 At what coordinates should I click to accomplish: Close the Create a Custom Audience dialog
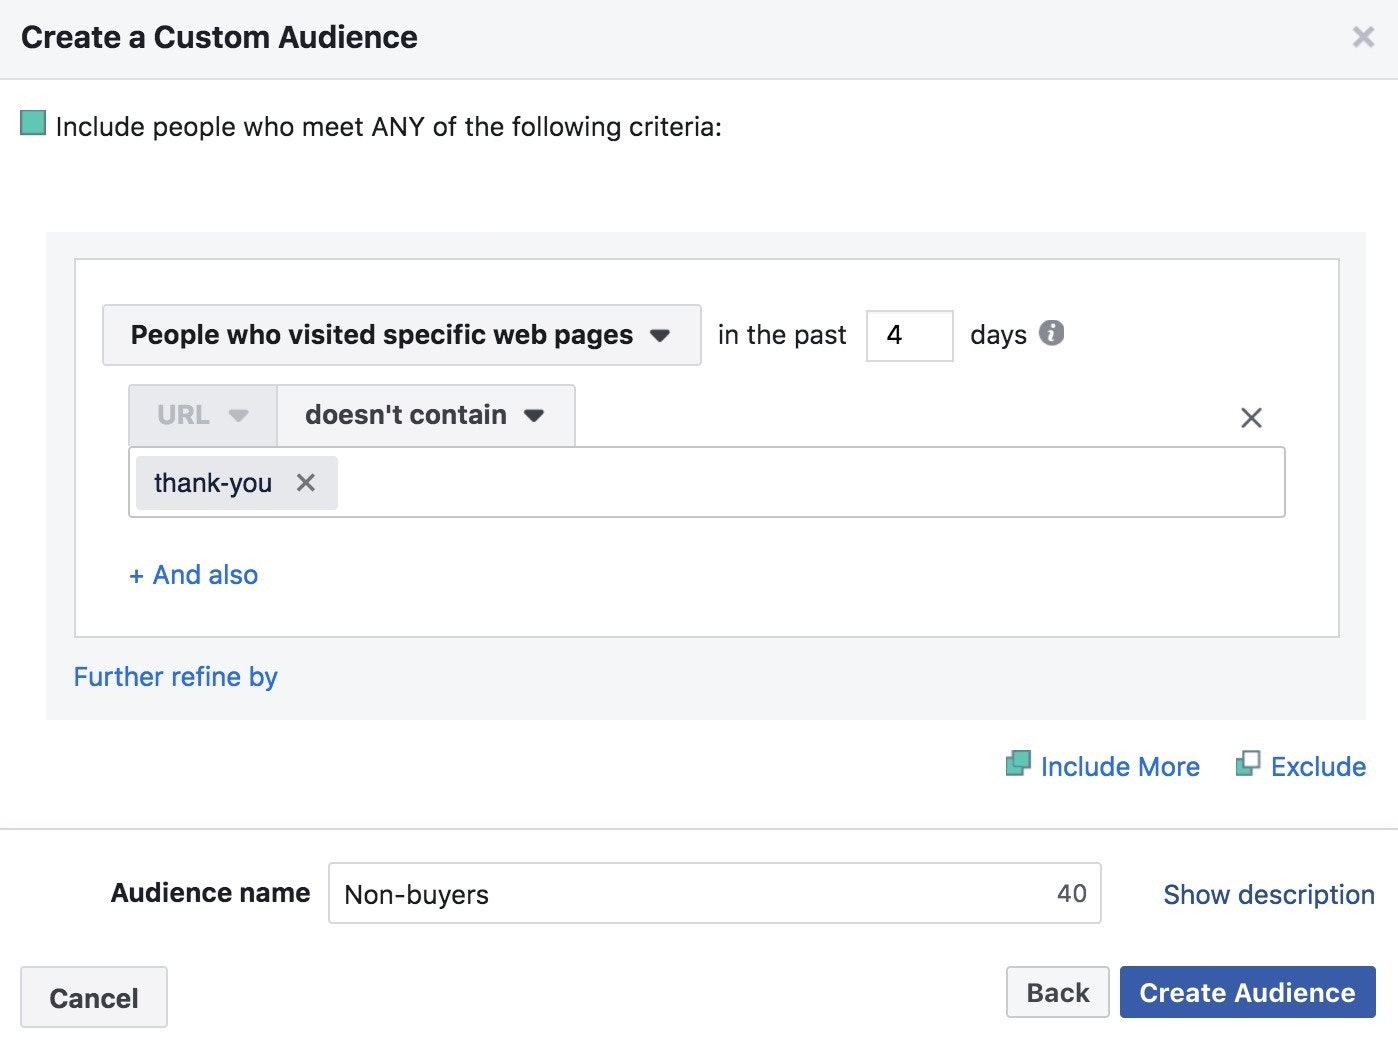coord(1362,37)
